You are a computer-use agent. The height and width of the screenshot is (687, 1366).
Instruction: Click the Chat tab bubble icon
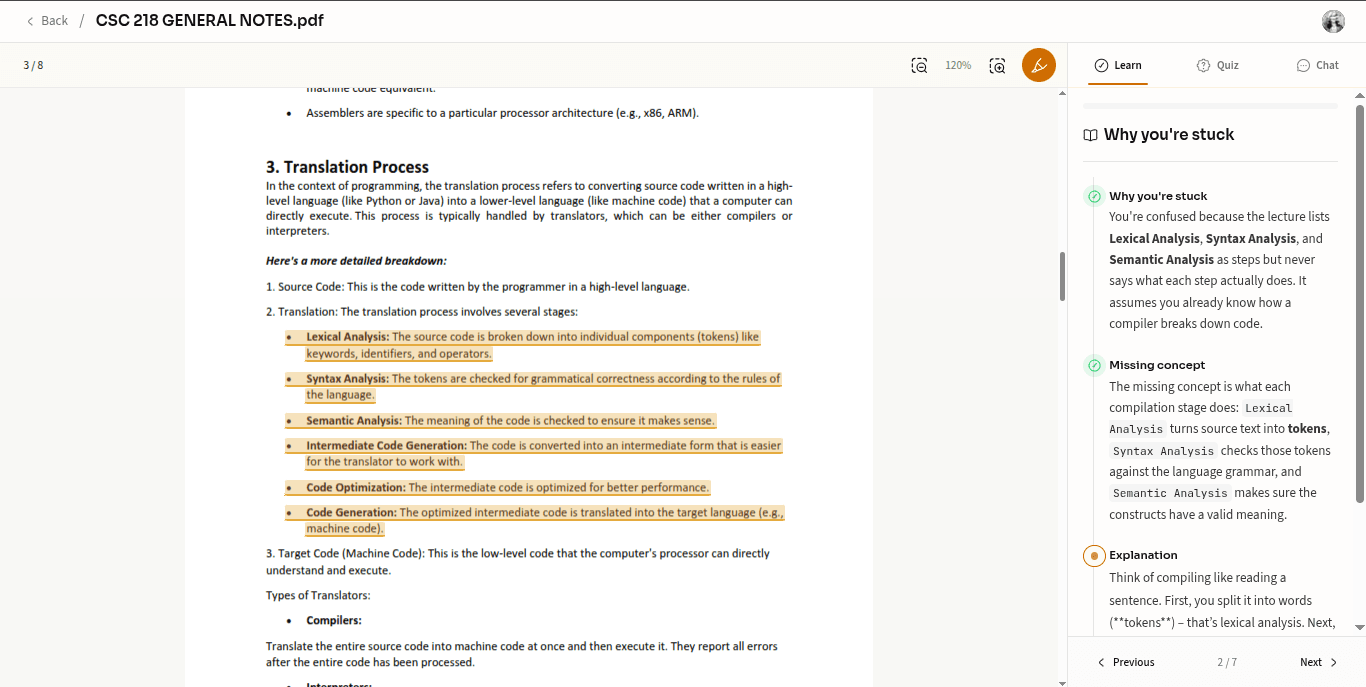tap(1303, 65)
